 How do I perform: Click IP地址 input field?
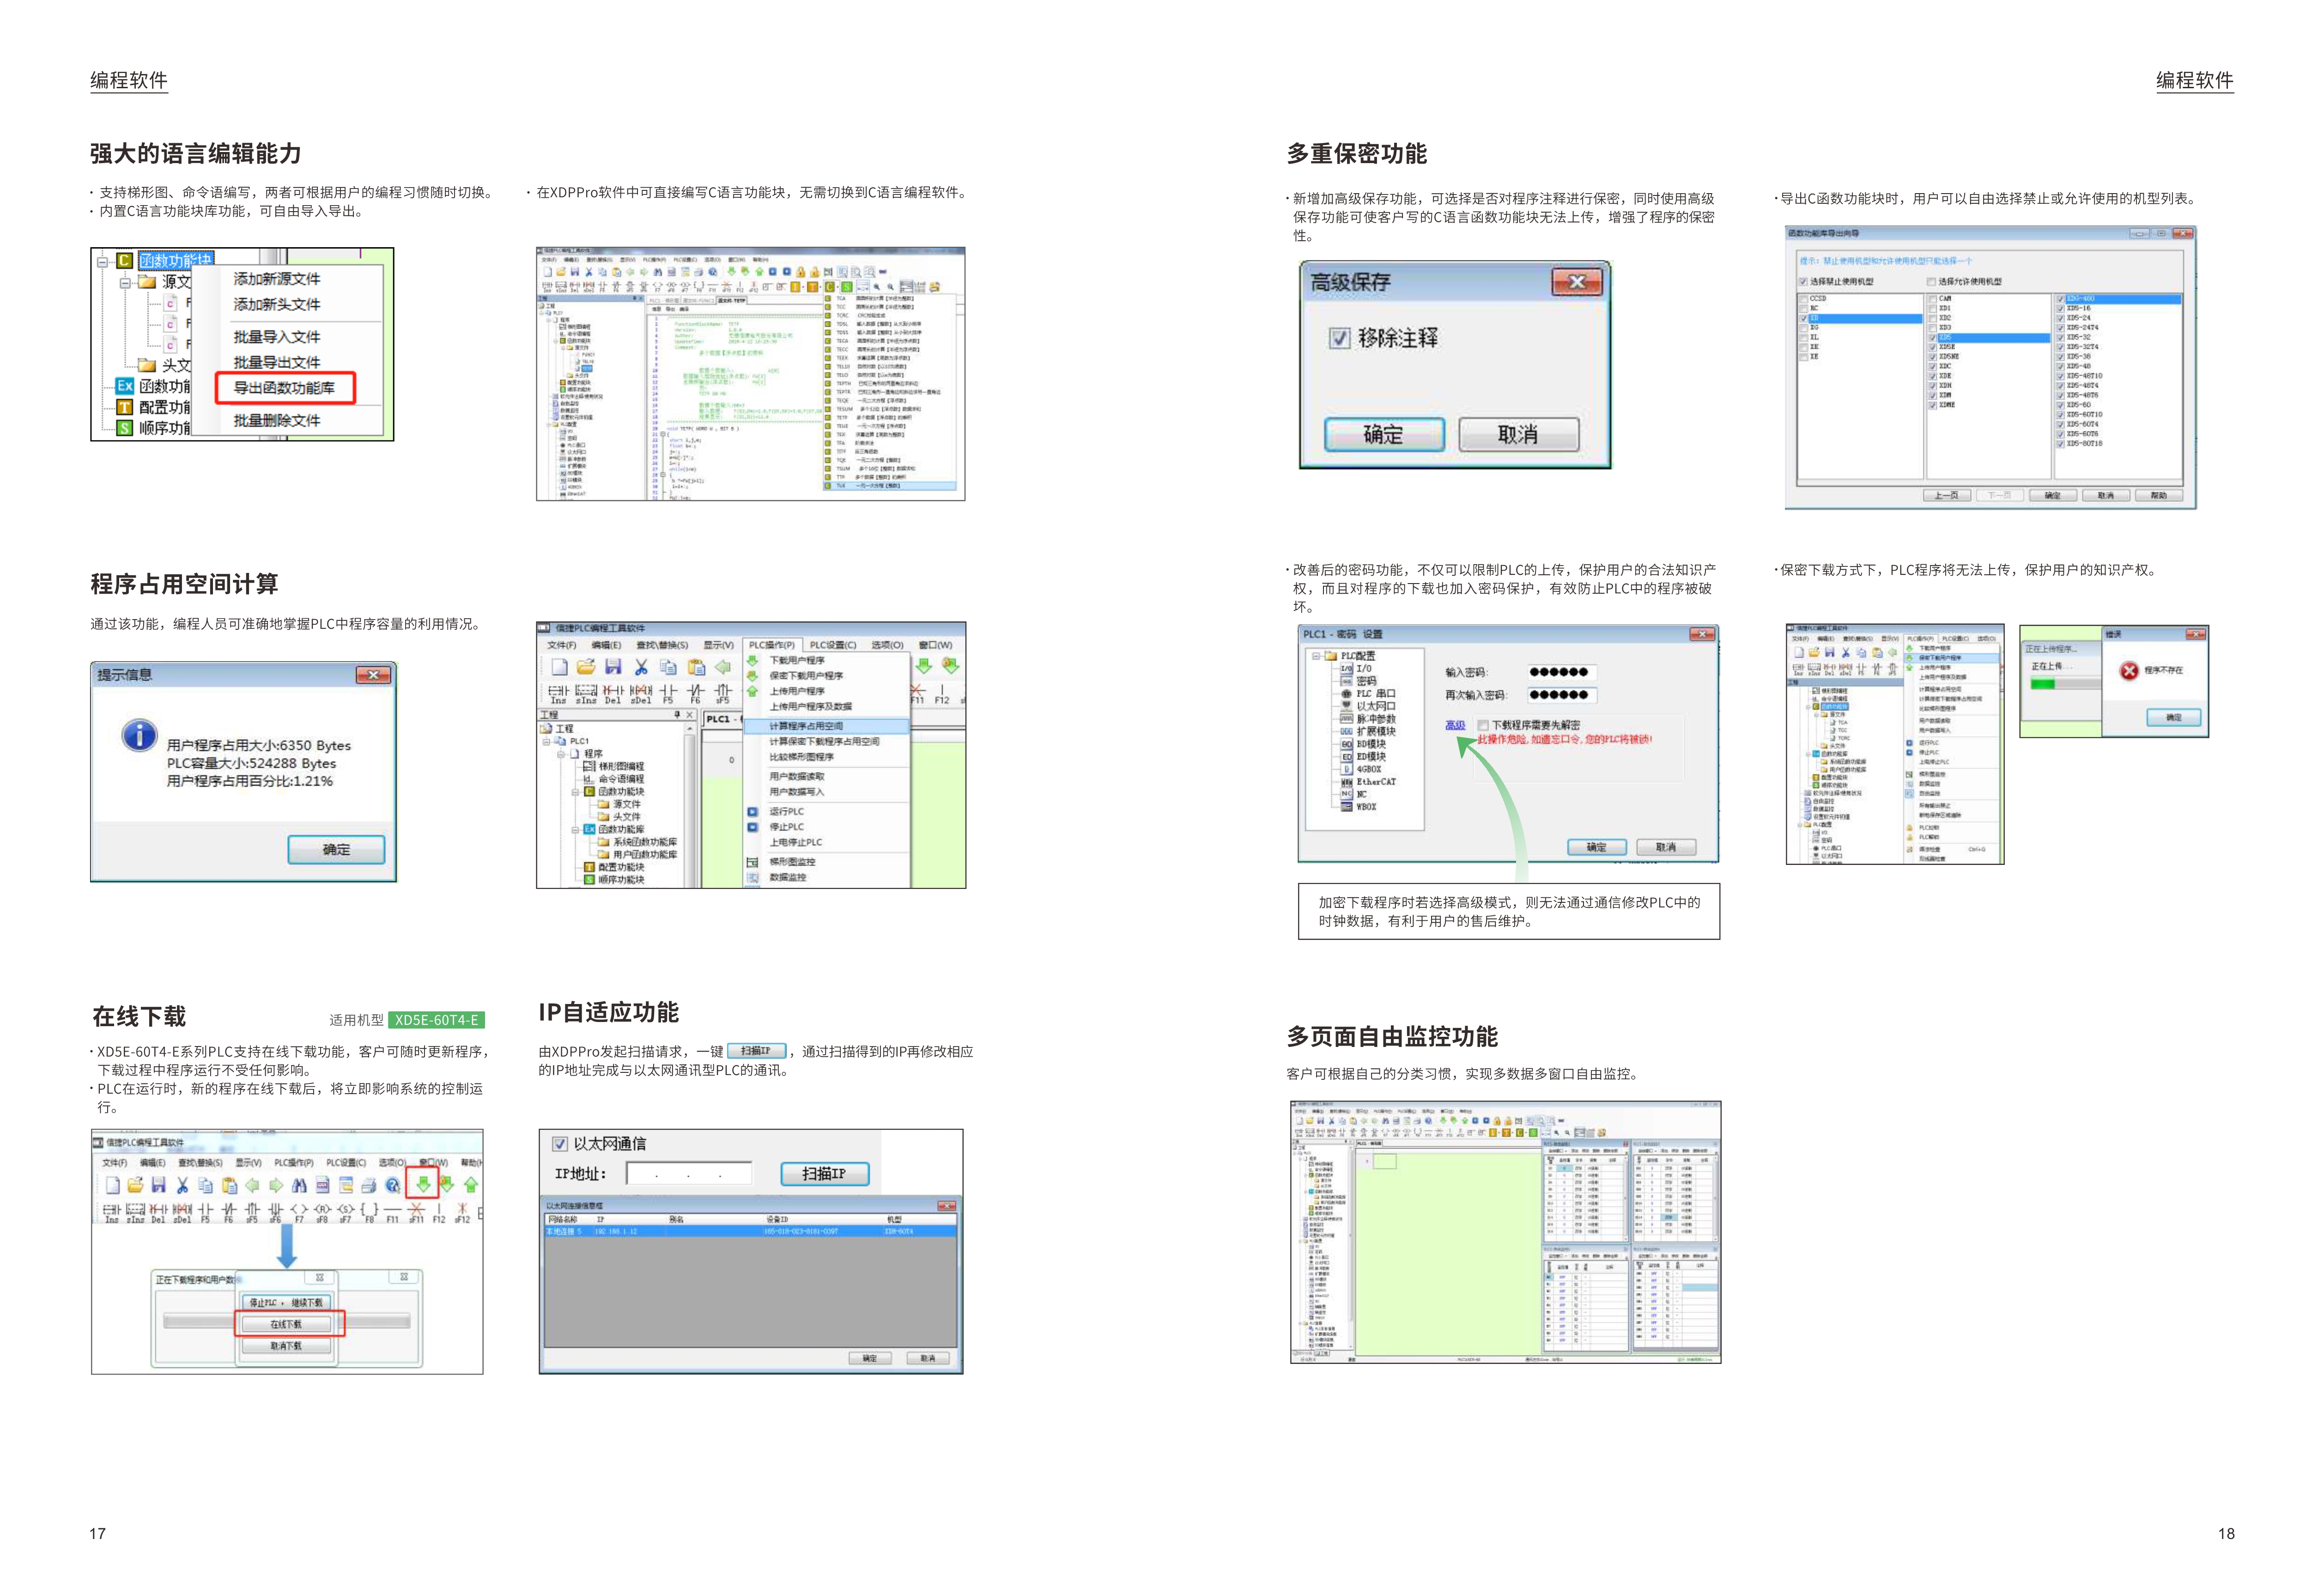click(x=689, y=1174)
